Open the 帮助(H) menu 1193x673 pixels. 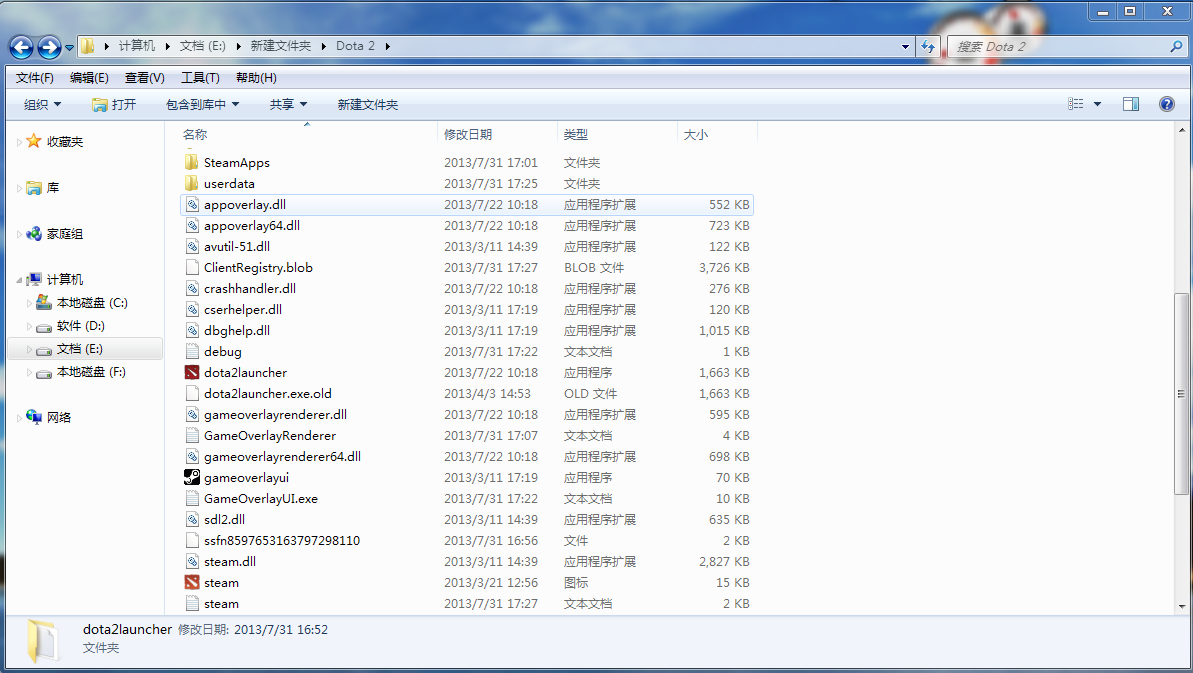coord(256,78)
